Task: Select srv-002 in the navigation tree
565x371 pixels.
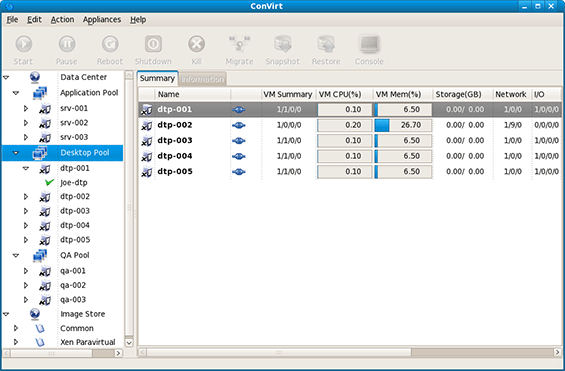Action: [x=74, y=123]
